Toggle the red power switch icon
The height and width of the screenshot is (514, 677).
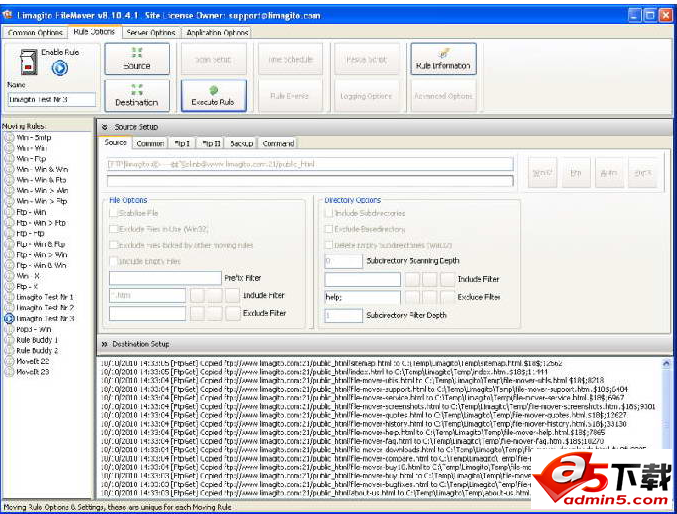(29, 62)
